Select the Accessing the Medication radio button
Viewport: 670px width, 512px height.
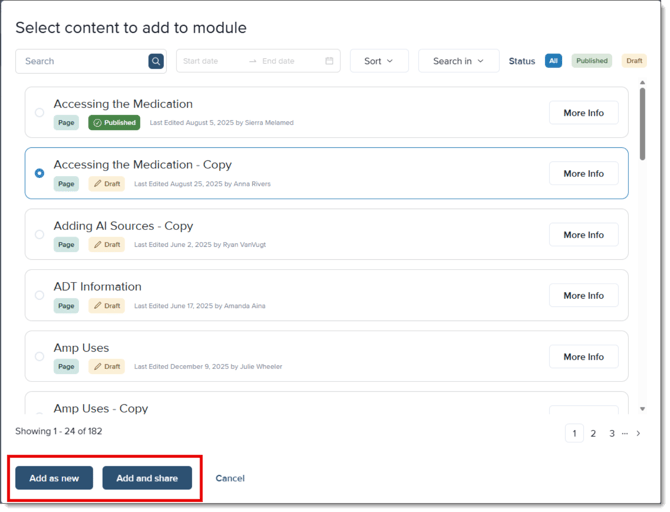tap(39, 112)
